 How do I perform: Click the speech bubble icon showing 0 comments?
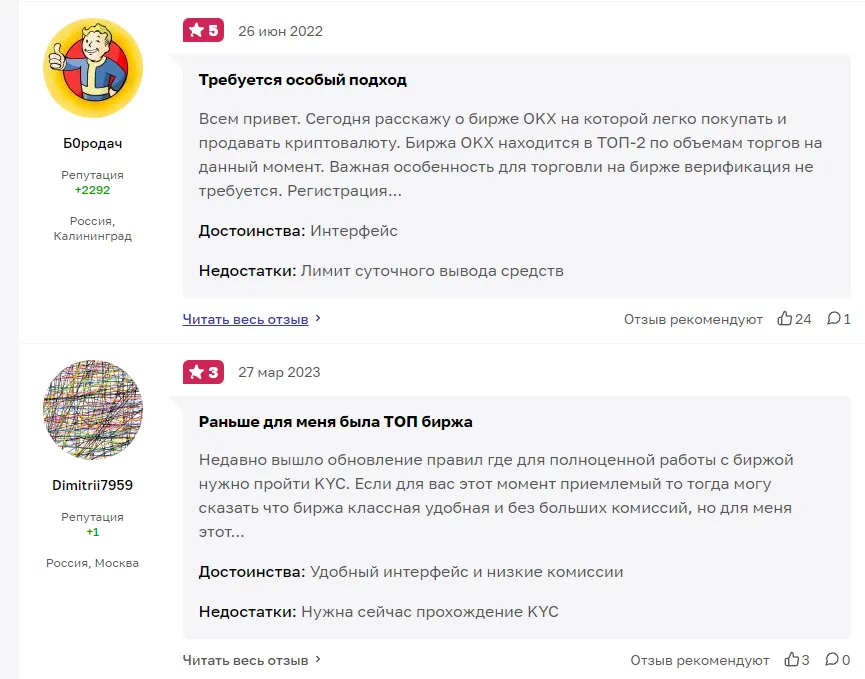(x=834, y=659)
